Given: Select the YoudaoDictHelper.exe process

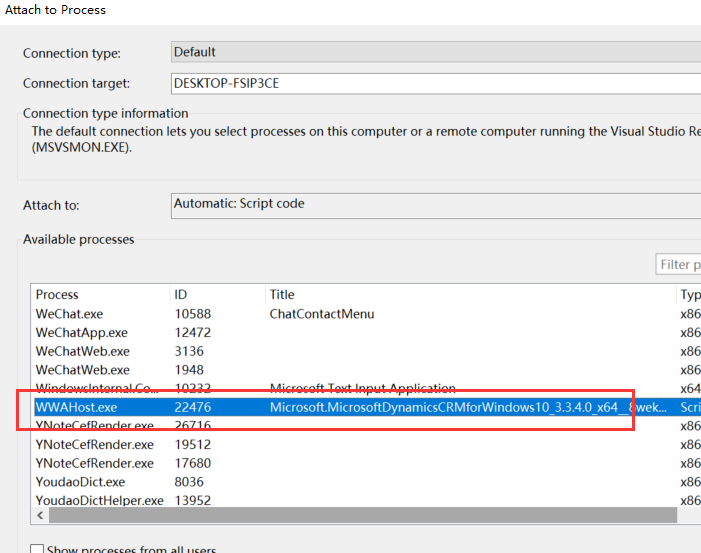Looking at the screenshot, I should point(100,500).
